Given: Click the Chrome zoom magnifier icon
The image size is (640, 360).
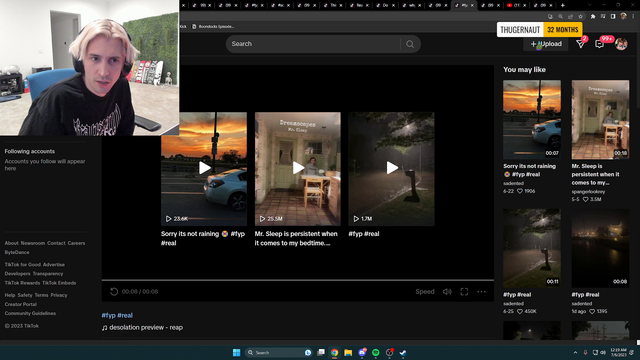Looking at the screenshot, I should (x=560, y=16).
